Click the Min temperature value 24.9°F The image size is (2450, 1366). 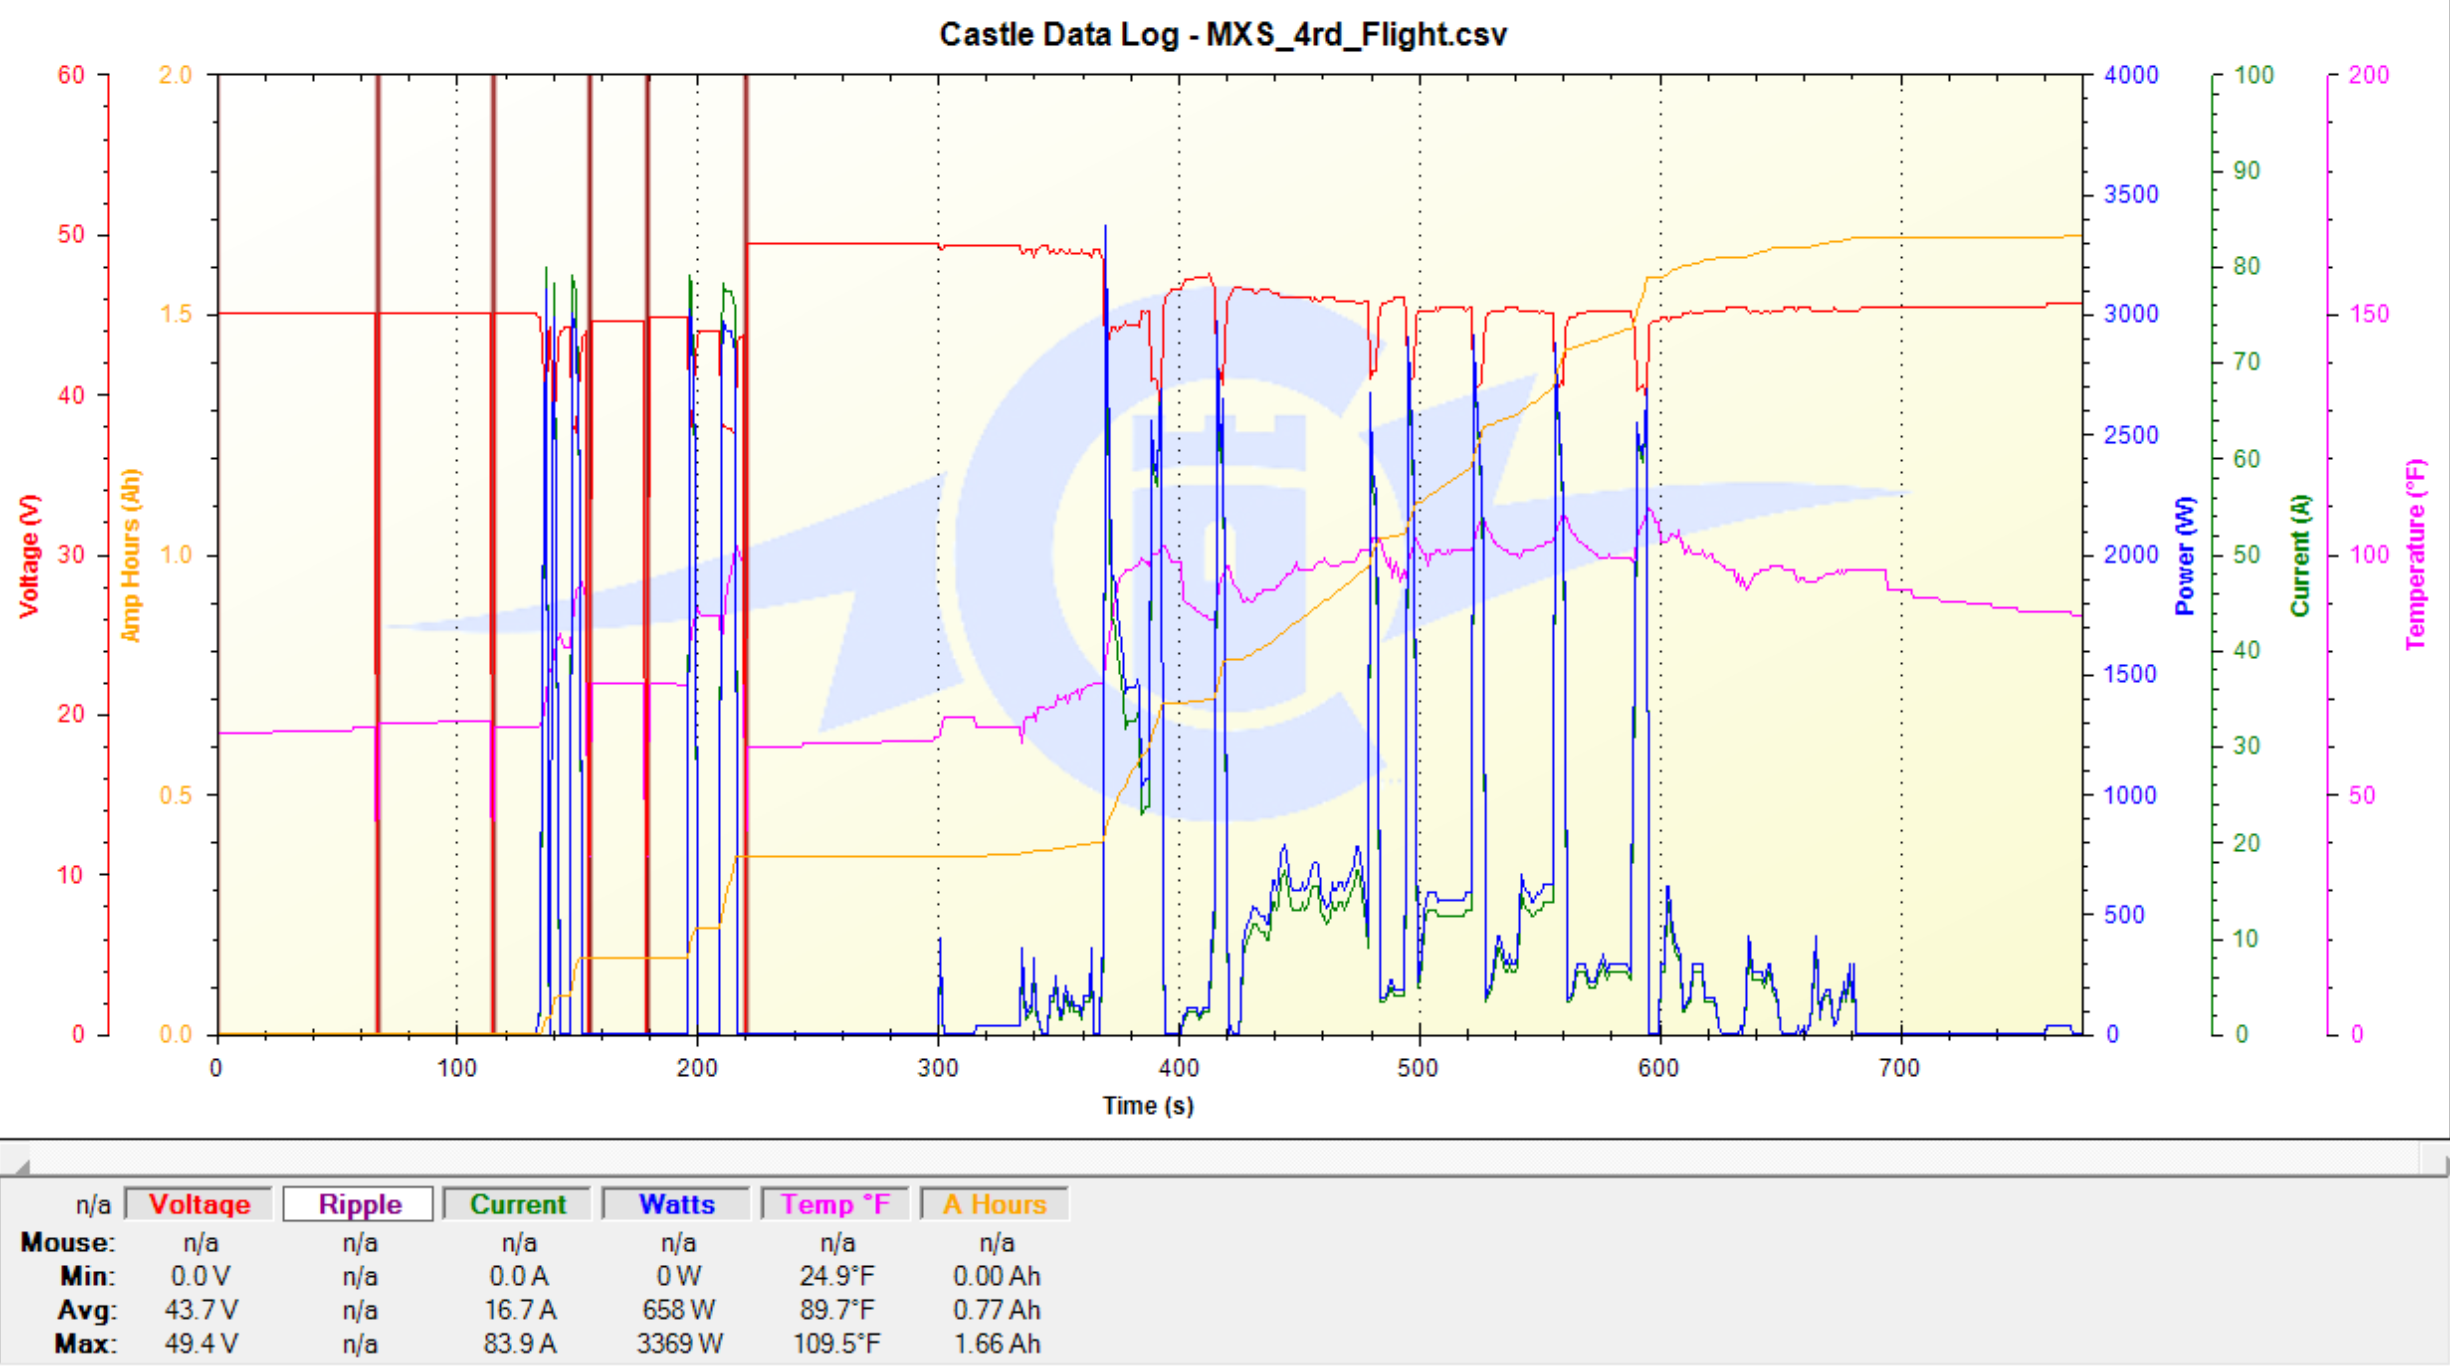837,1277
